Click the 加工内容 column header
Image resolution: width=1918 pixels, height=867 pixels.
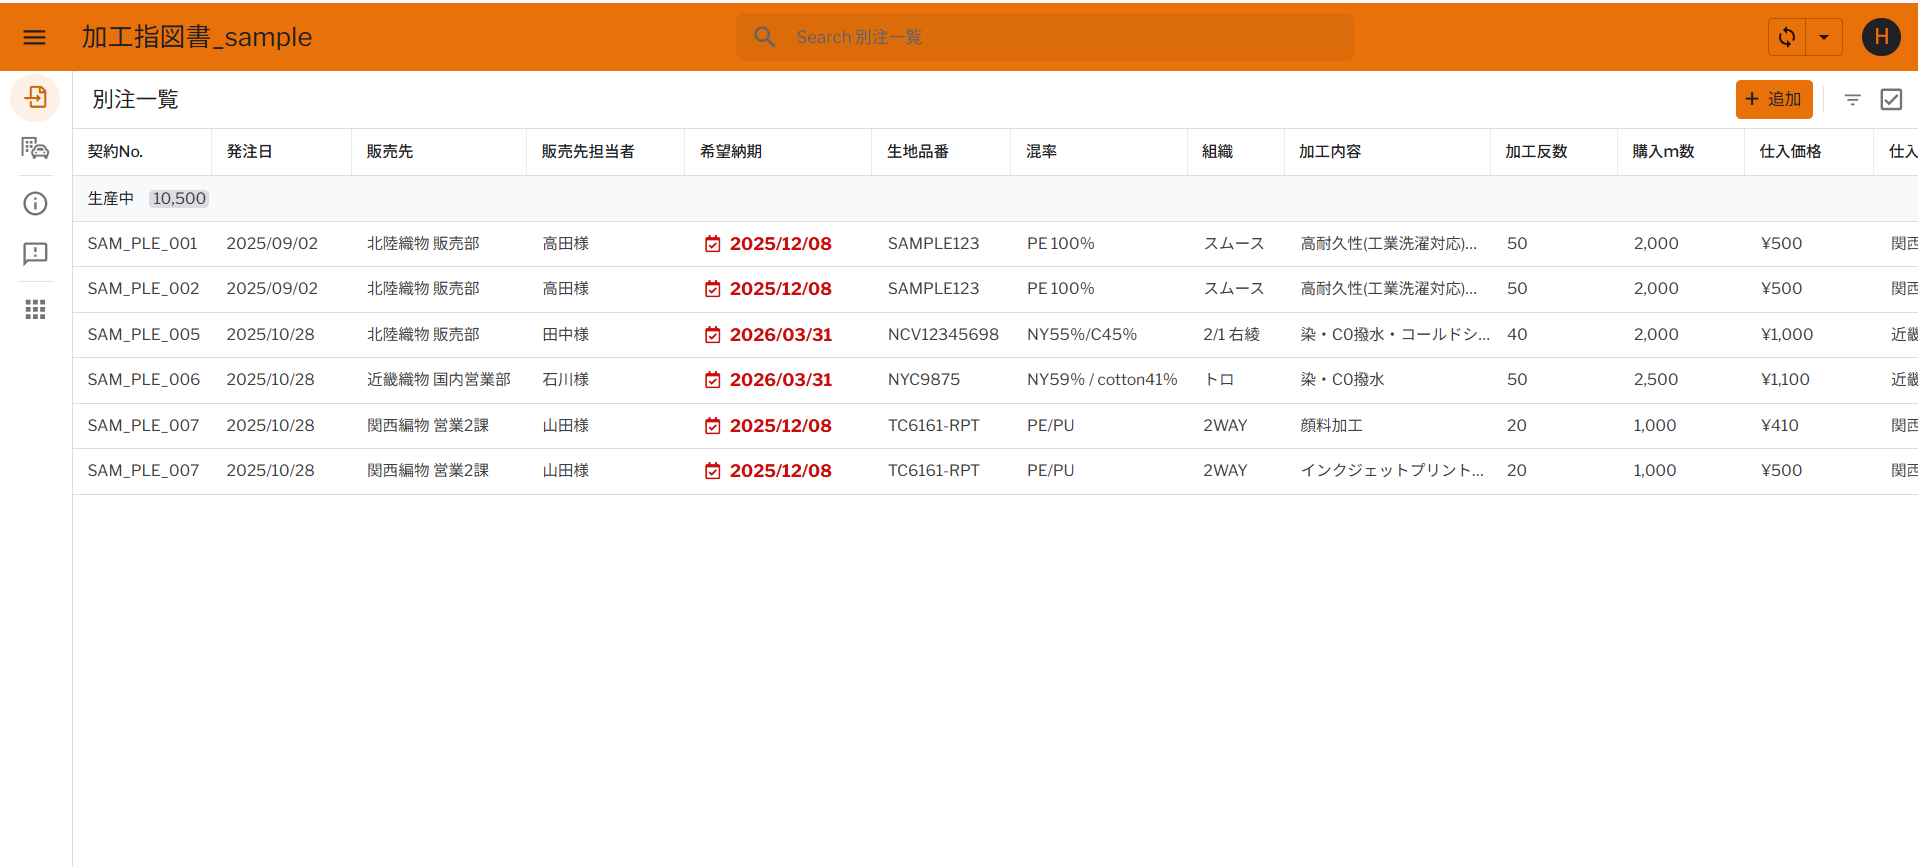click(x=1329, y=152)
